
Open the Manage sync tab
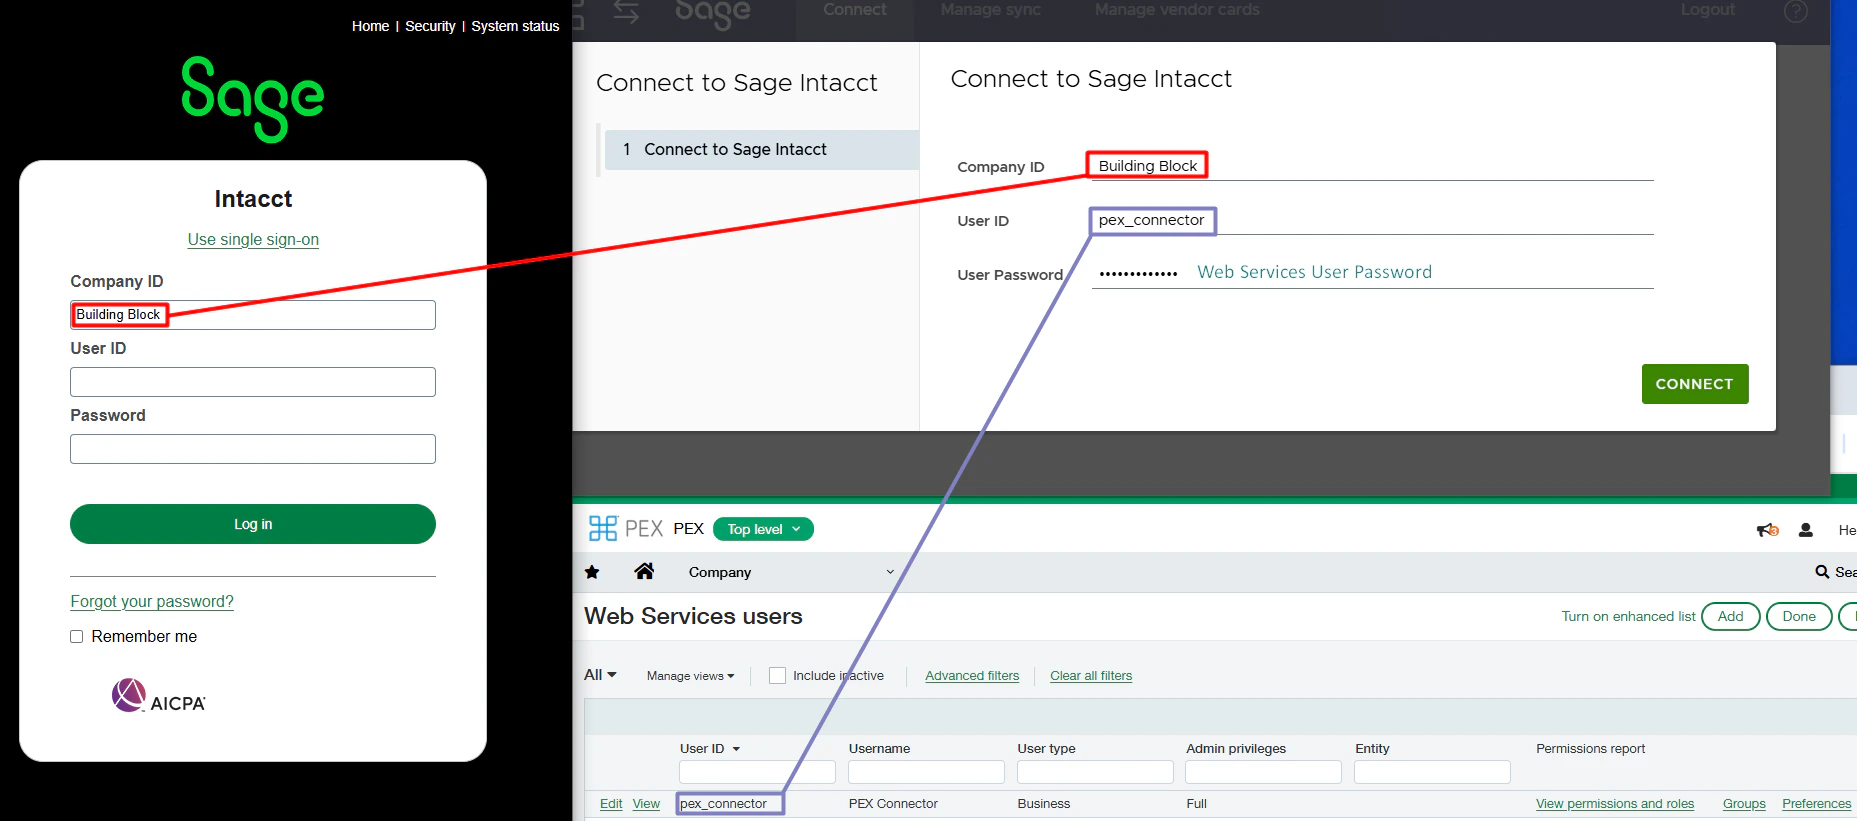click(991, 10)
